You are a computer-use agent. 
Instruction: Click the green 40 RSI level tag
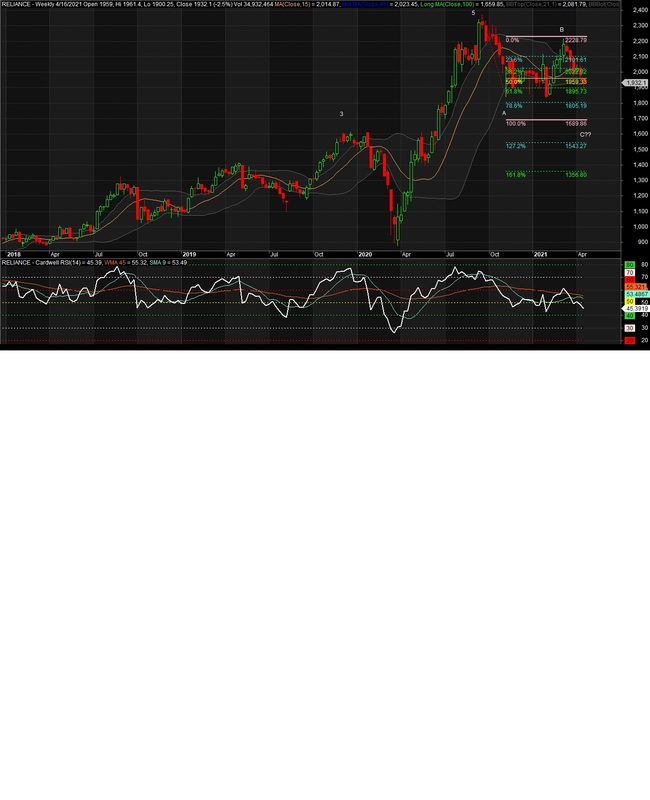coord(630,316)
